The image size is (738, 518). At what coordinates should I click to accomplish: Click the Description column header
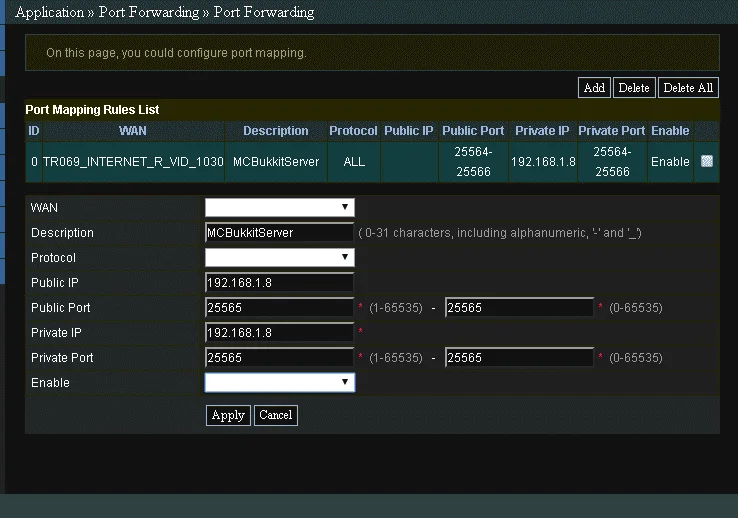[x=276, y=131]
